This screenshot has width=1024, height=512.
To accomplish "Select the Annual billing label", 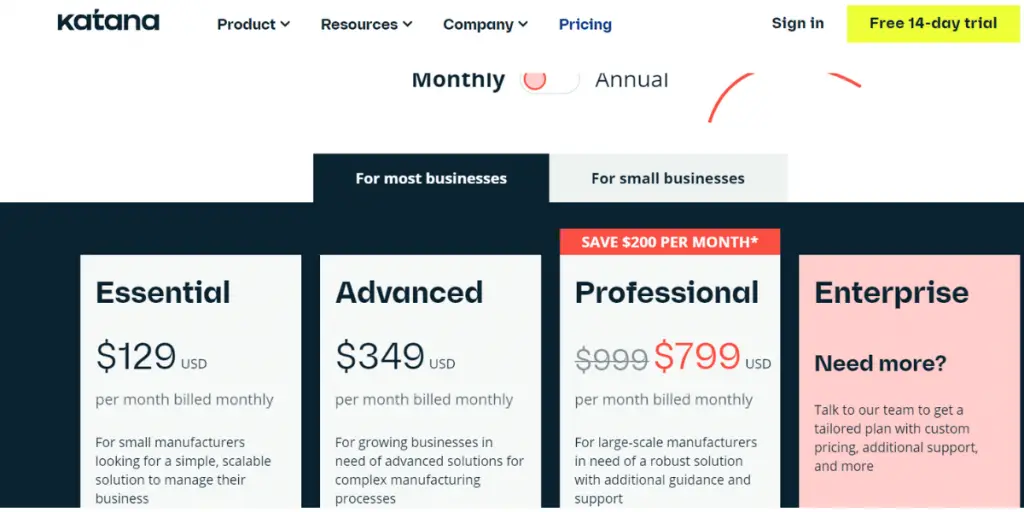I will tap(632, 80).
